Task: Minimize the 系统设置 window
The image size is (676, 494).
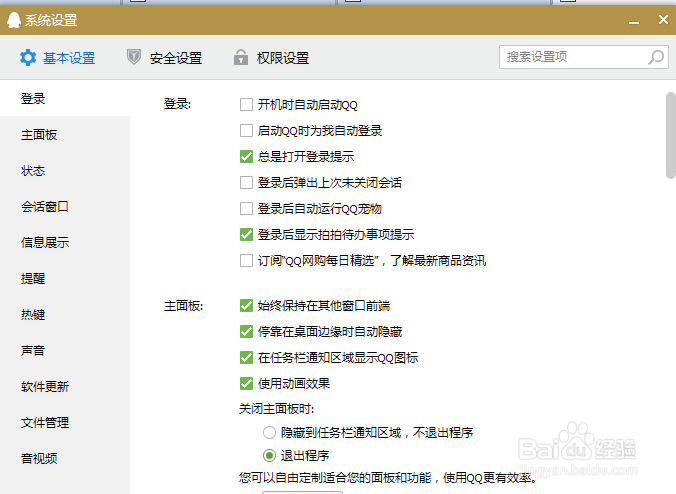Action: point(634,21)
